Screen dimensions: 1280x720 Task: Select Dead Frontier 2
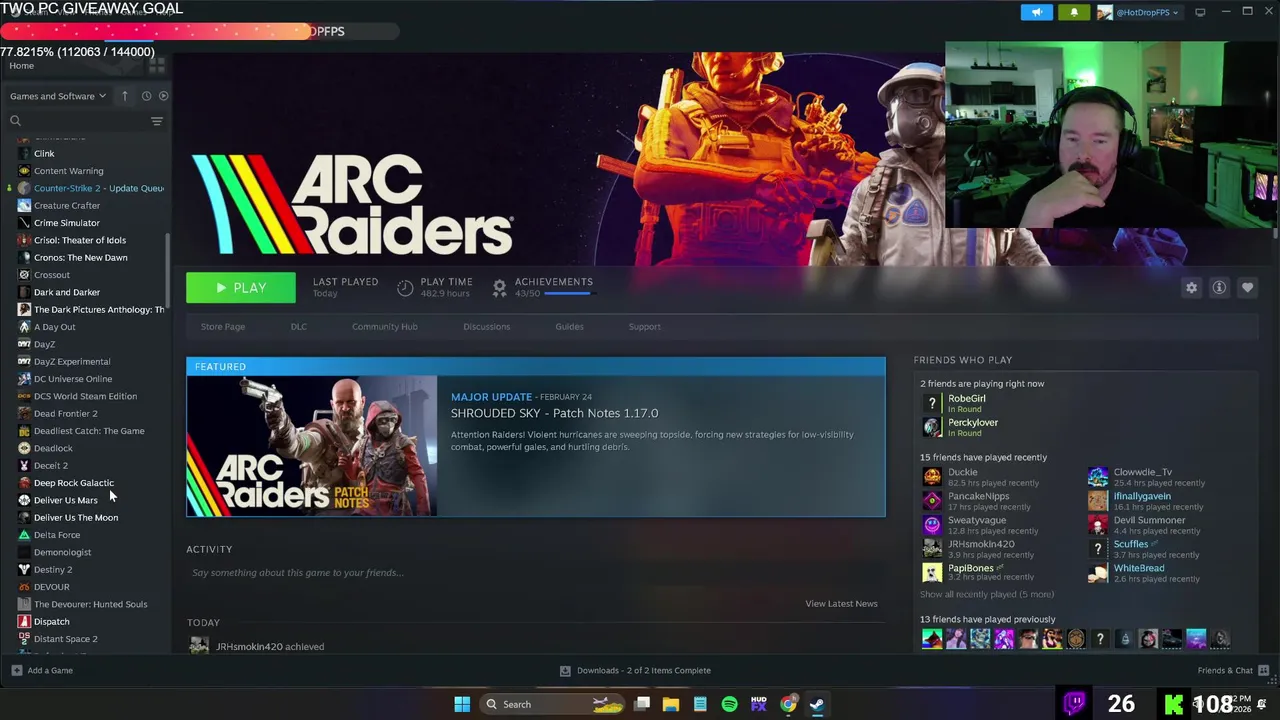pyautogui.click(x=65, y=413)
